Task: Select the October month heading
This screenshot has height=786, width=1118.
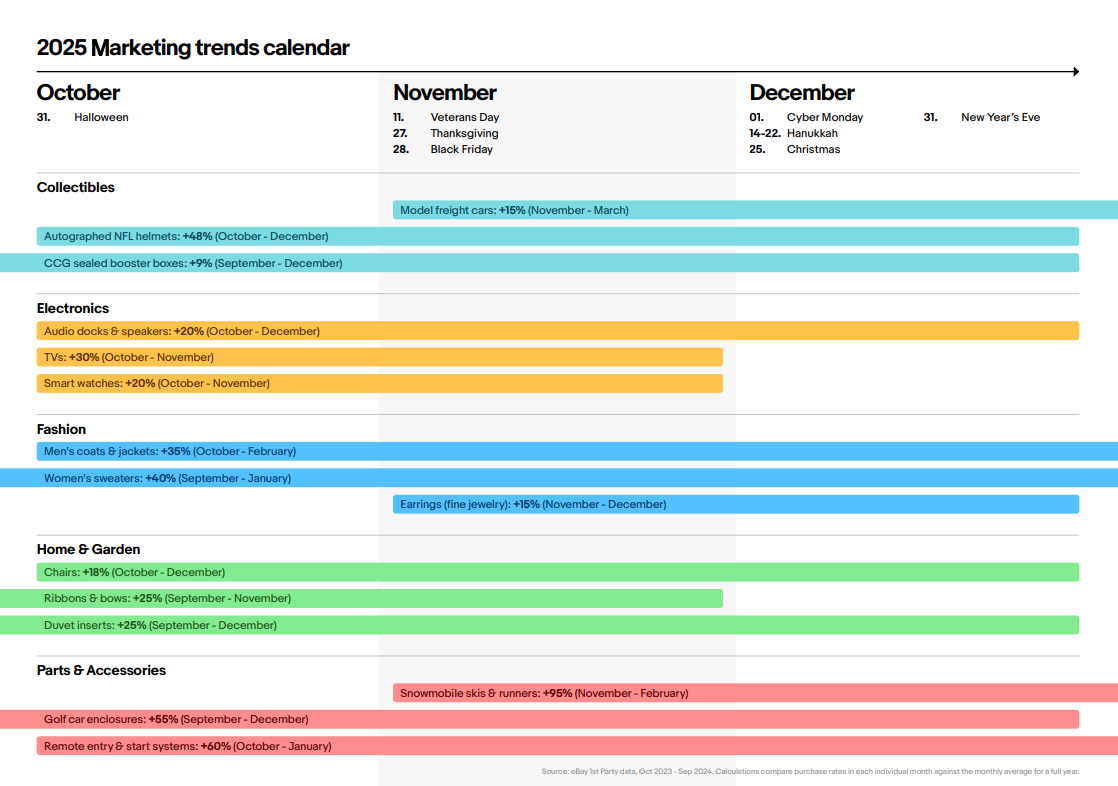Action: coord(78,93)
